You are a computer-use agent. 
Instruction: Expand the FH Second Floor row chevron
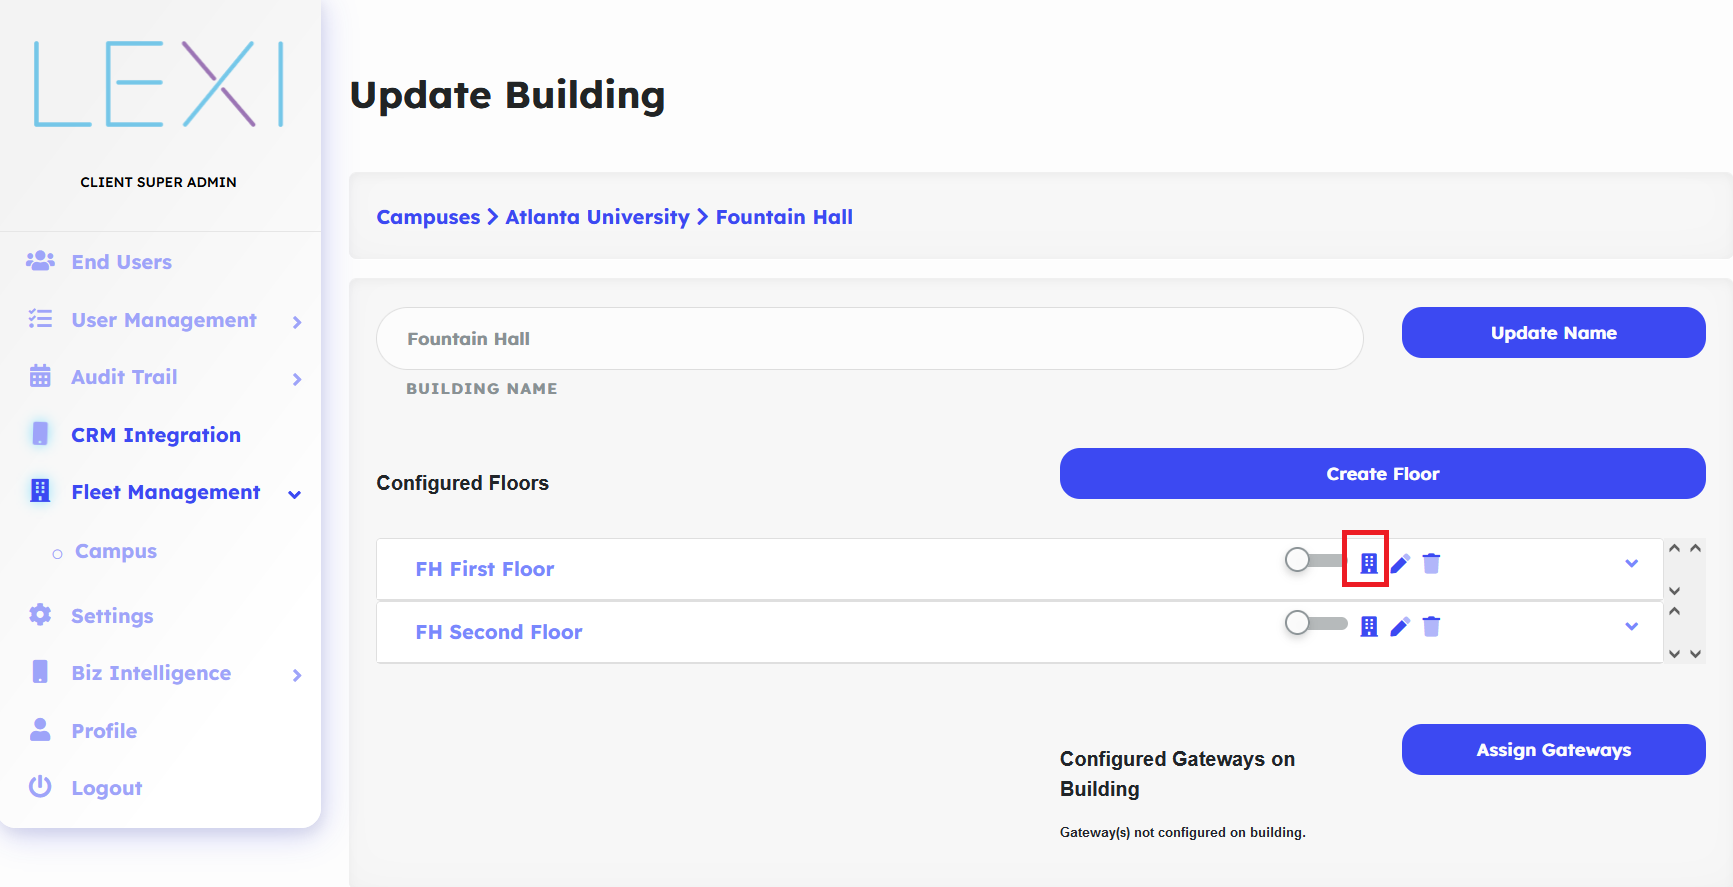pyautogui.click(x=1631, y=627)
